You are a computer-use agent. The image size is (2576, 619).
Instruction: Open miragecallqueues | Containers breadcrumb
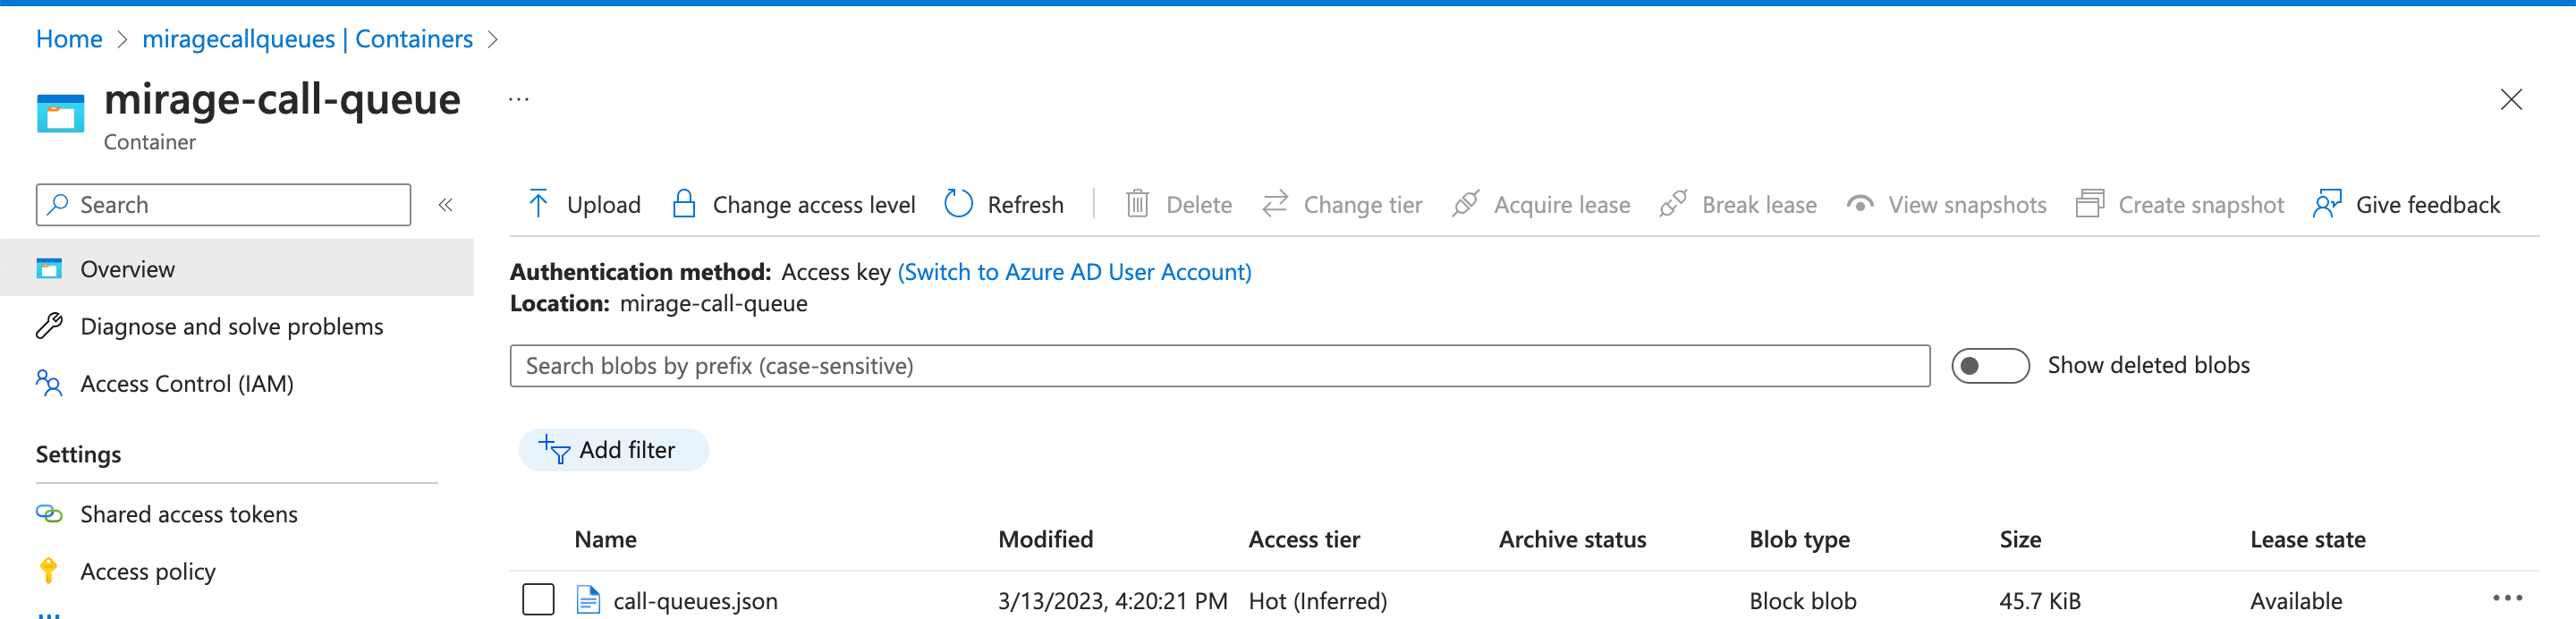tap(308, 39)
